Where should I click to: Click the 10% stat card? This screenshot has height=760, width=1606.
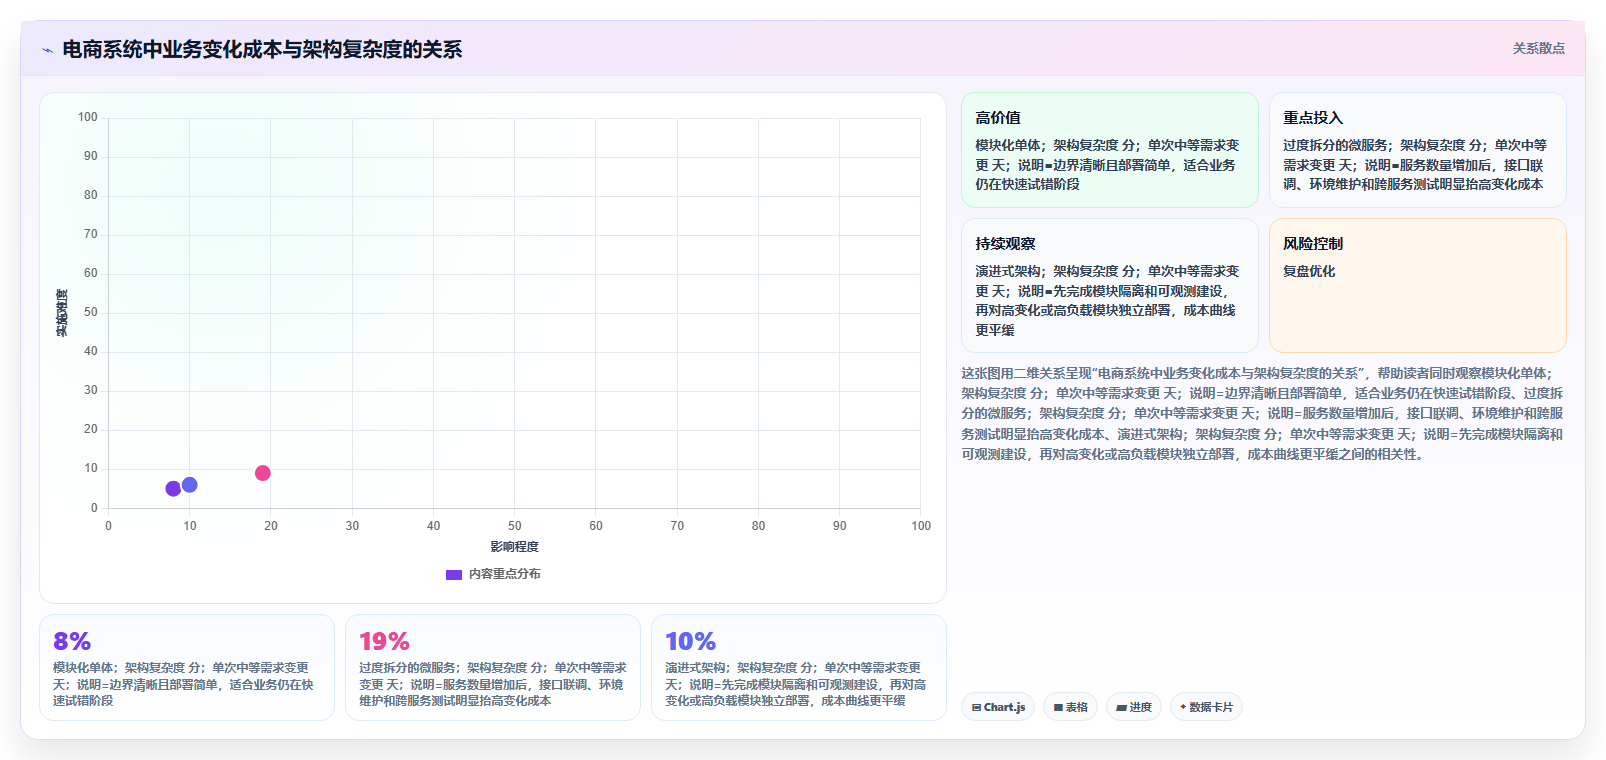(799, 667)
